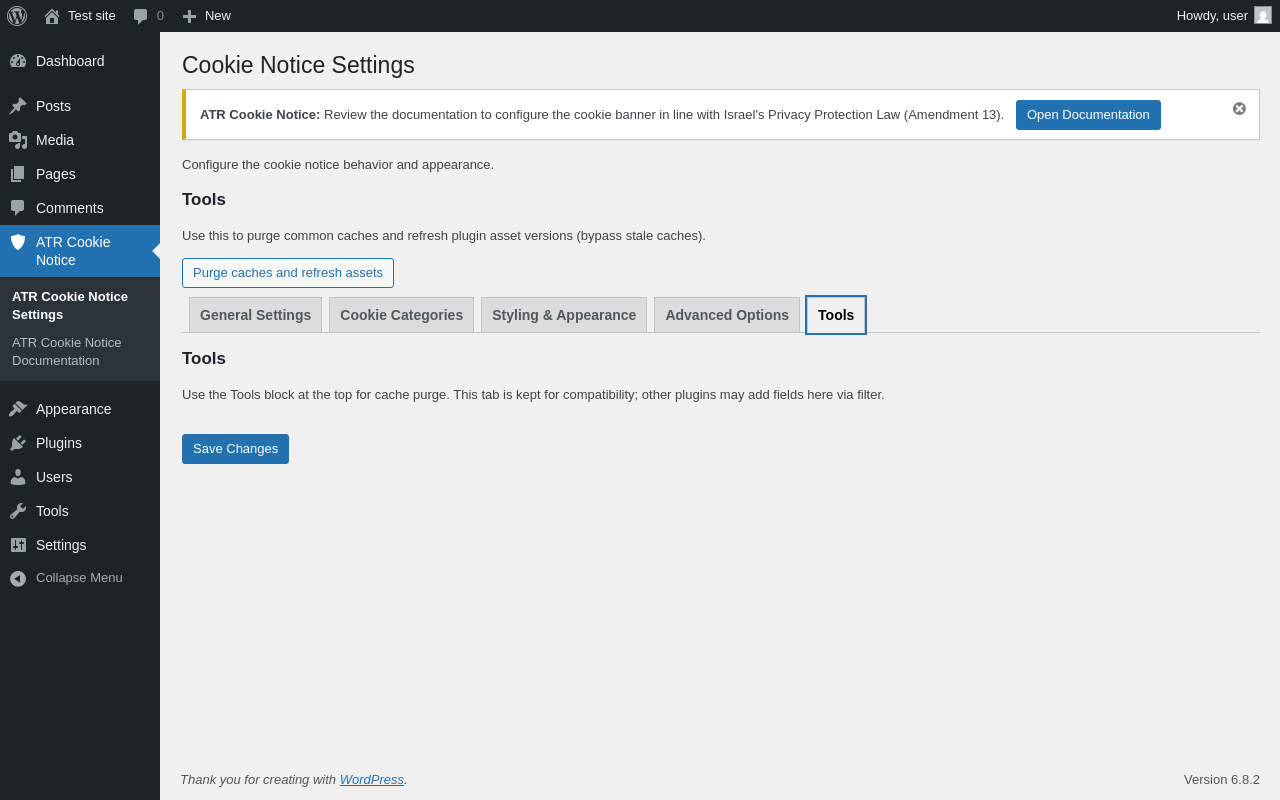Open the Advanced Options tab

pos(727,315)
